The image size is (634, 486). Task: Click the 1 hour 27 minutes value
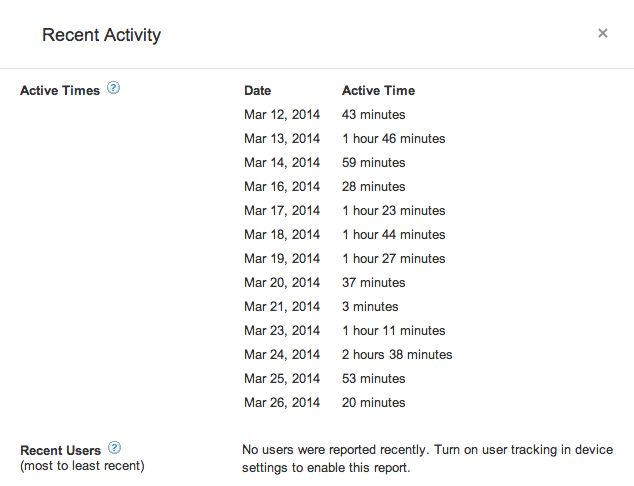coord(393,258)
